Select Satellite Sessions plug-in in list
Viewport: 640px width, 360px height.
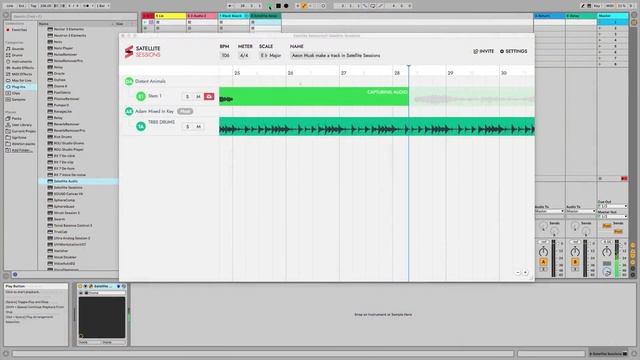pyautogui.click(x=68, y=187)
